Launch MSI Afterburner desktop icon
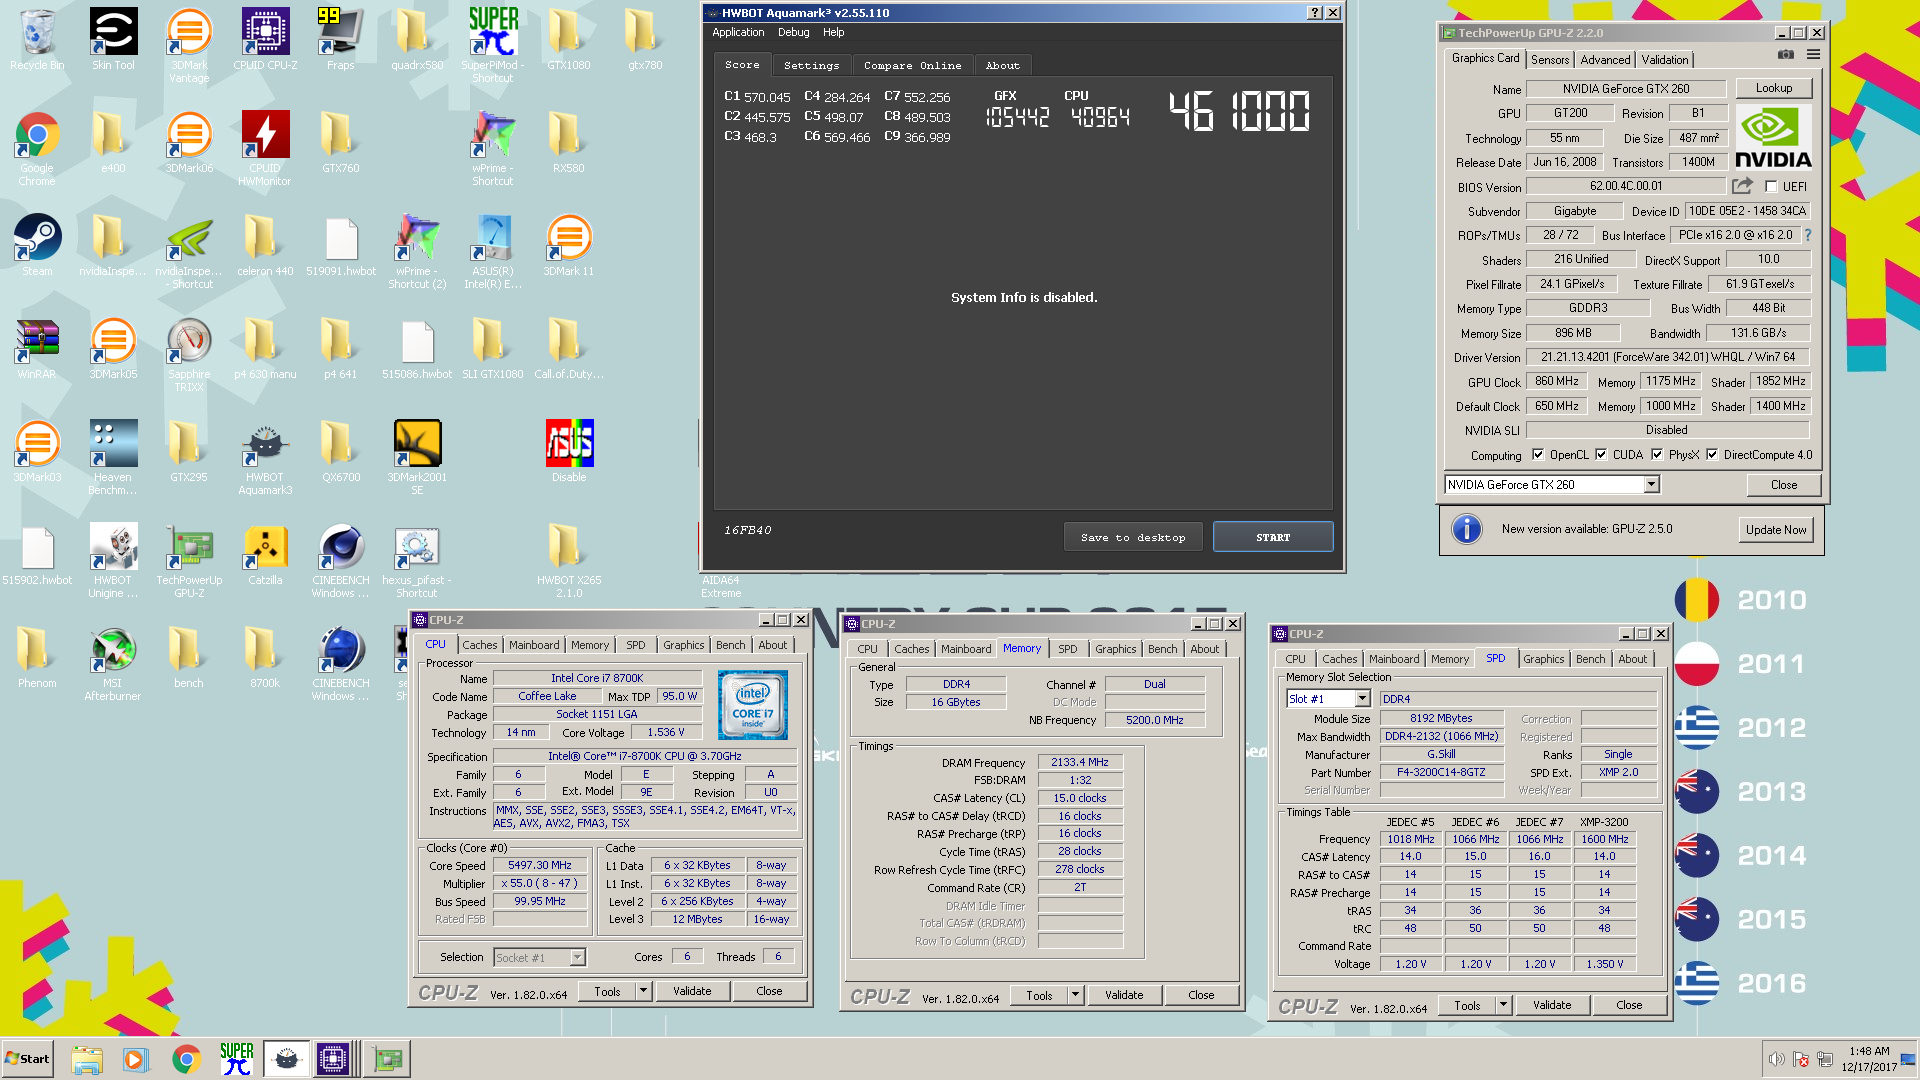 pos(113,663)
